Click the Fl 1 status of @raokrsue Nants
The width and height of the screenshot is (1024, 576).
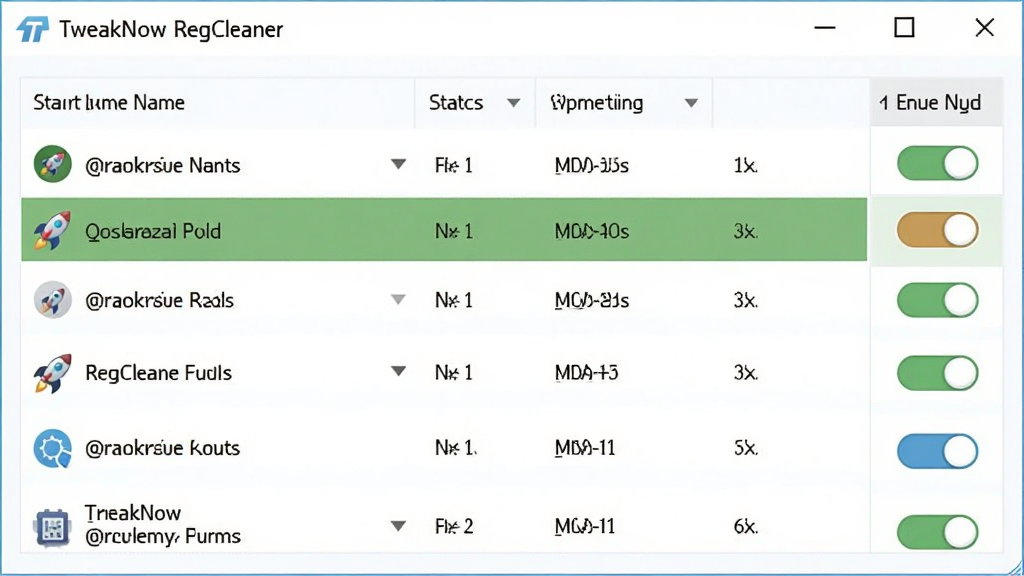(453, 165)
